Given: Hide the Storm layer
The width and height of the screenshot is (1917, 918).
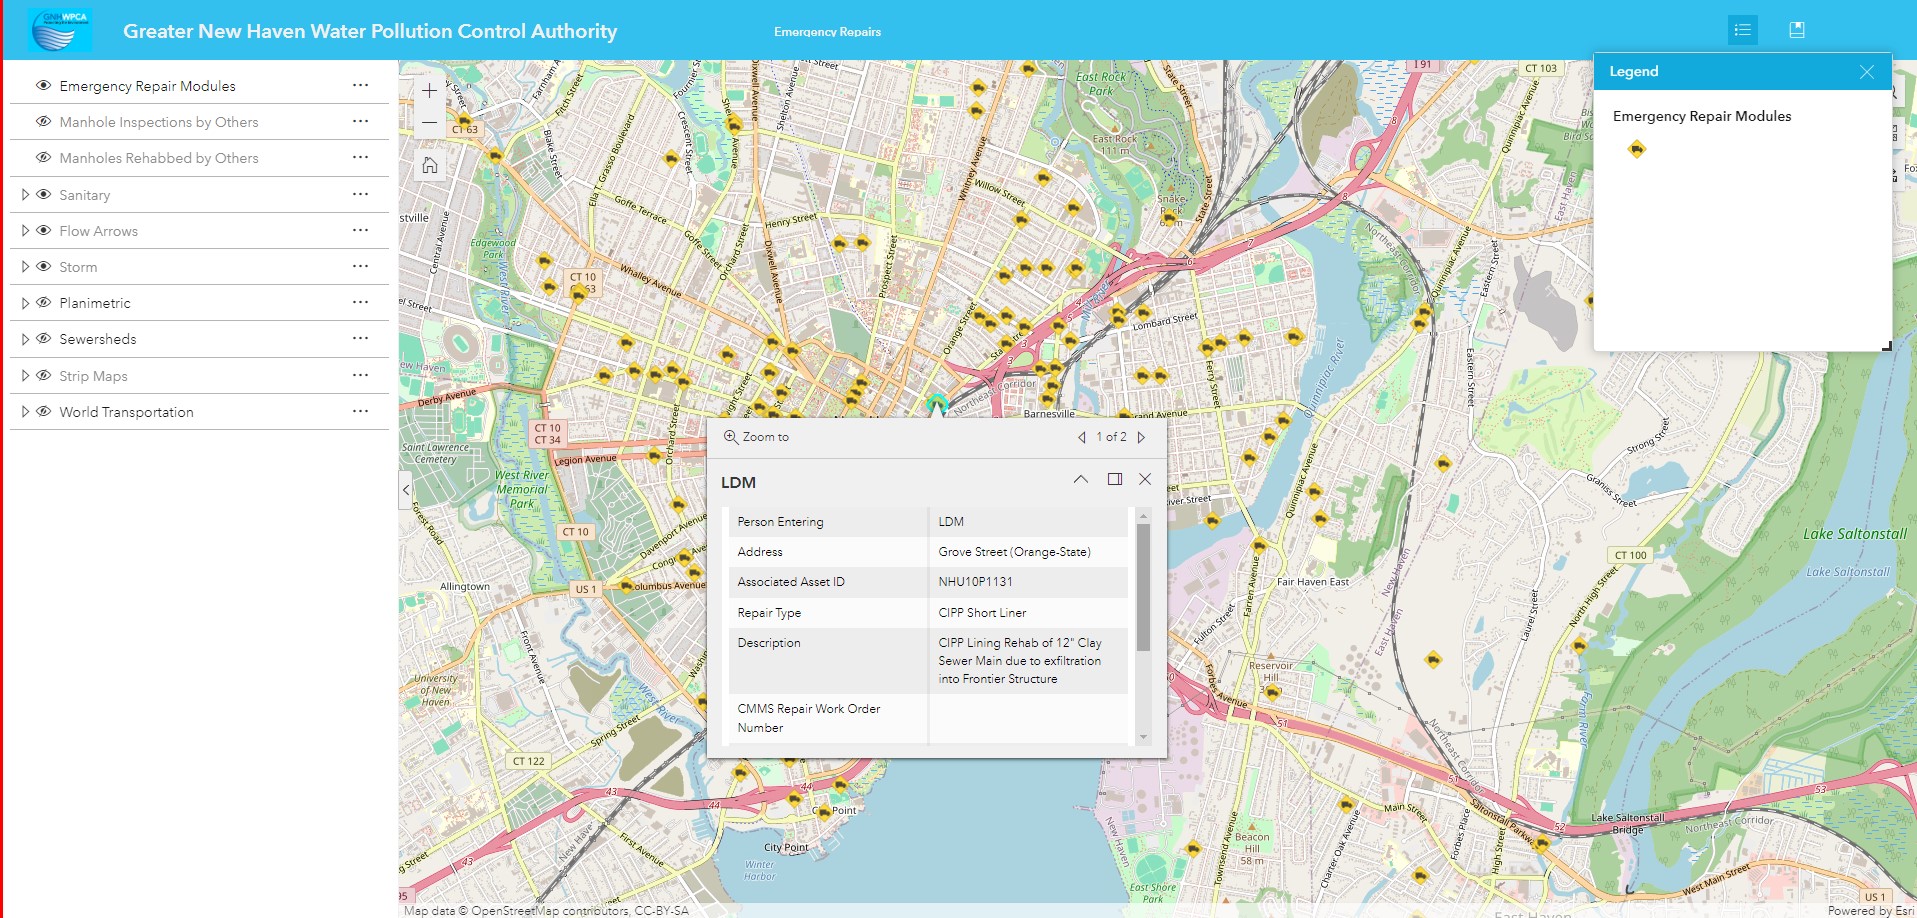Looking at the screenshot, I should point(43,266).
